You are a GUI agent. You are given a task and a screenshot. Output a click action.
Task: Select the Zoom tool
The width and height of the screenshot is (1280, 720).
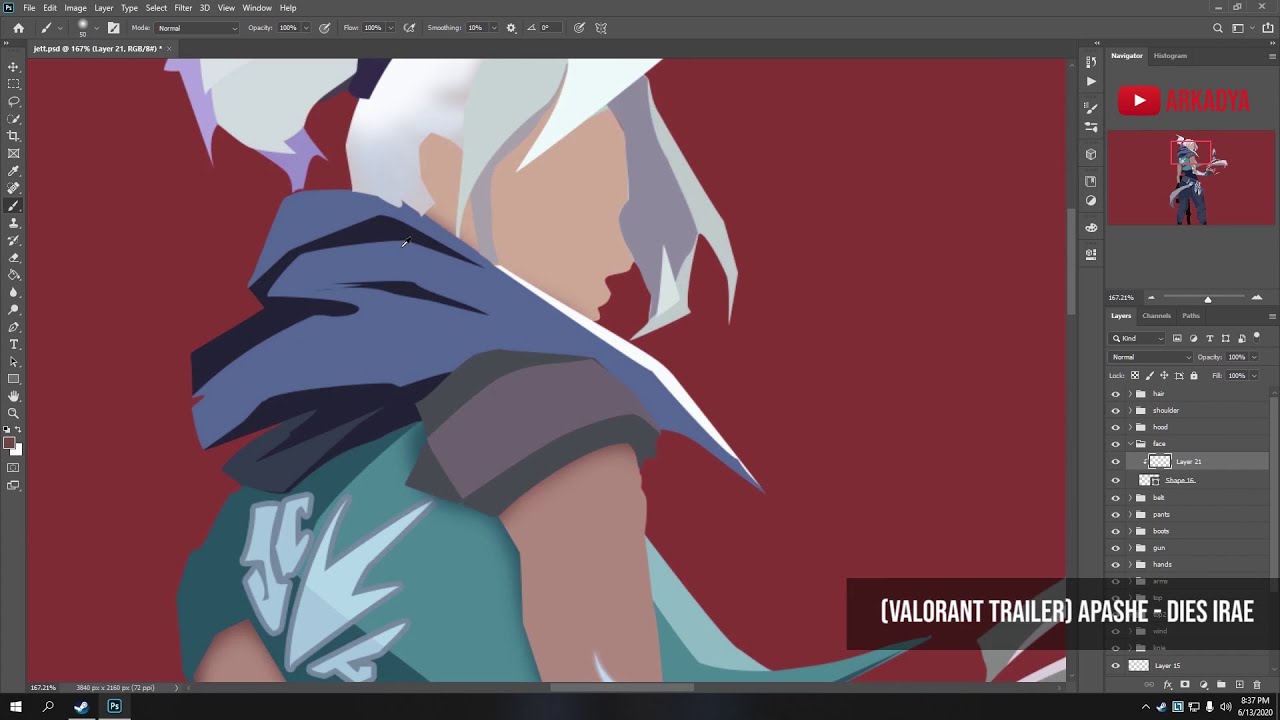click(x=14, y=413)
